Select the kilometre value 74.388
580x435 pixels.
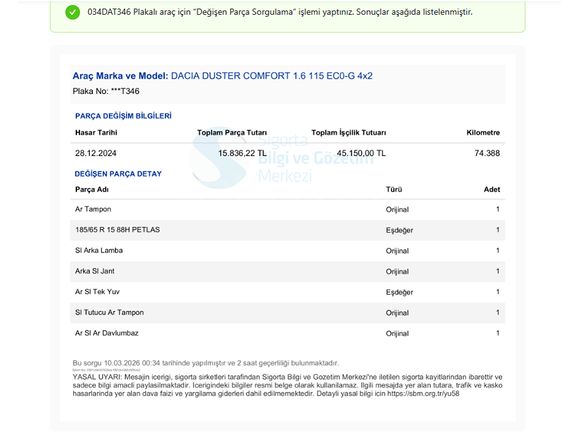coord(487,153)
